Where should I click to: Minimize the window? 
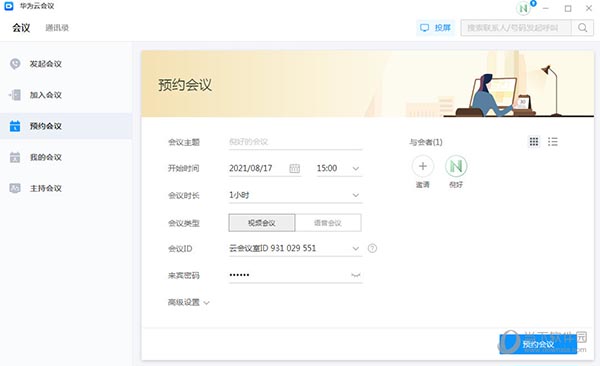click(x=546, y=8)
